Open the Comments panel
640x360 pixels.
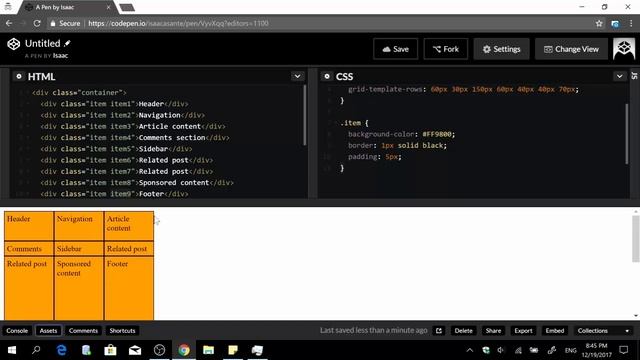tap(83, 331)
